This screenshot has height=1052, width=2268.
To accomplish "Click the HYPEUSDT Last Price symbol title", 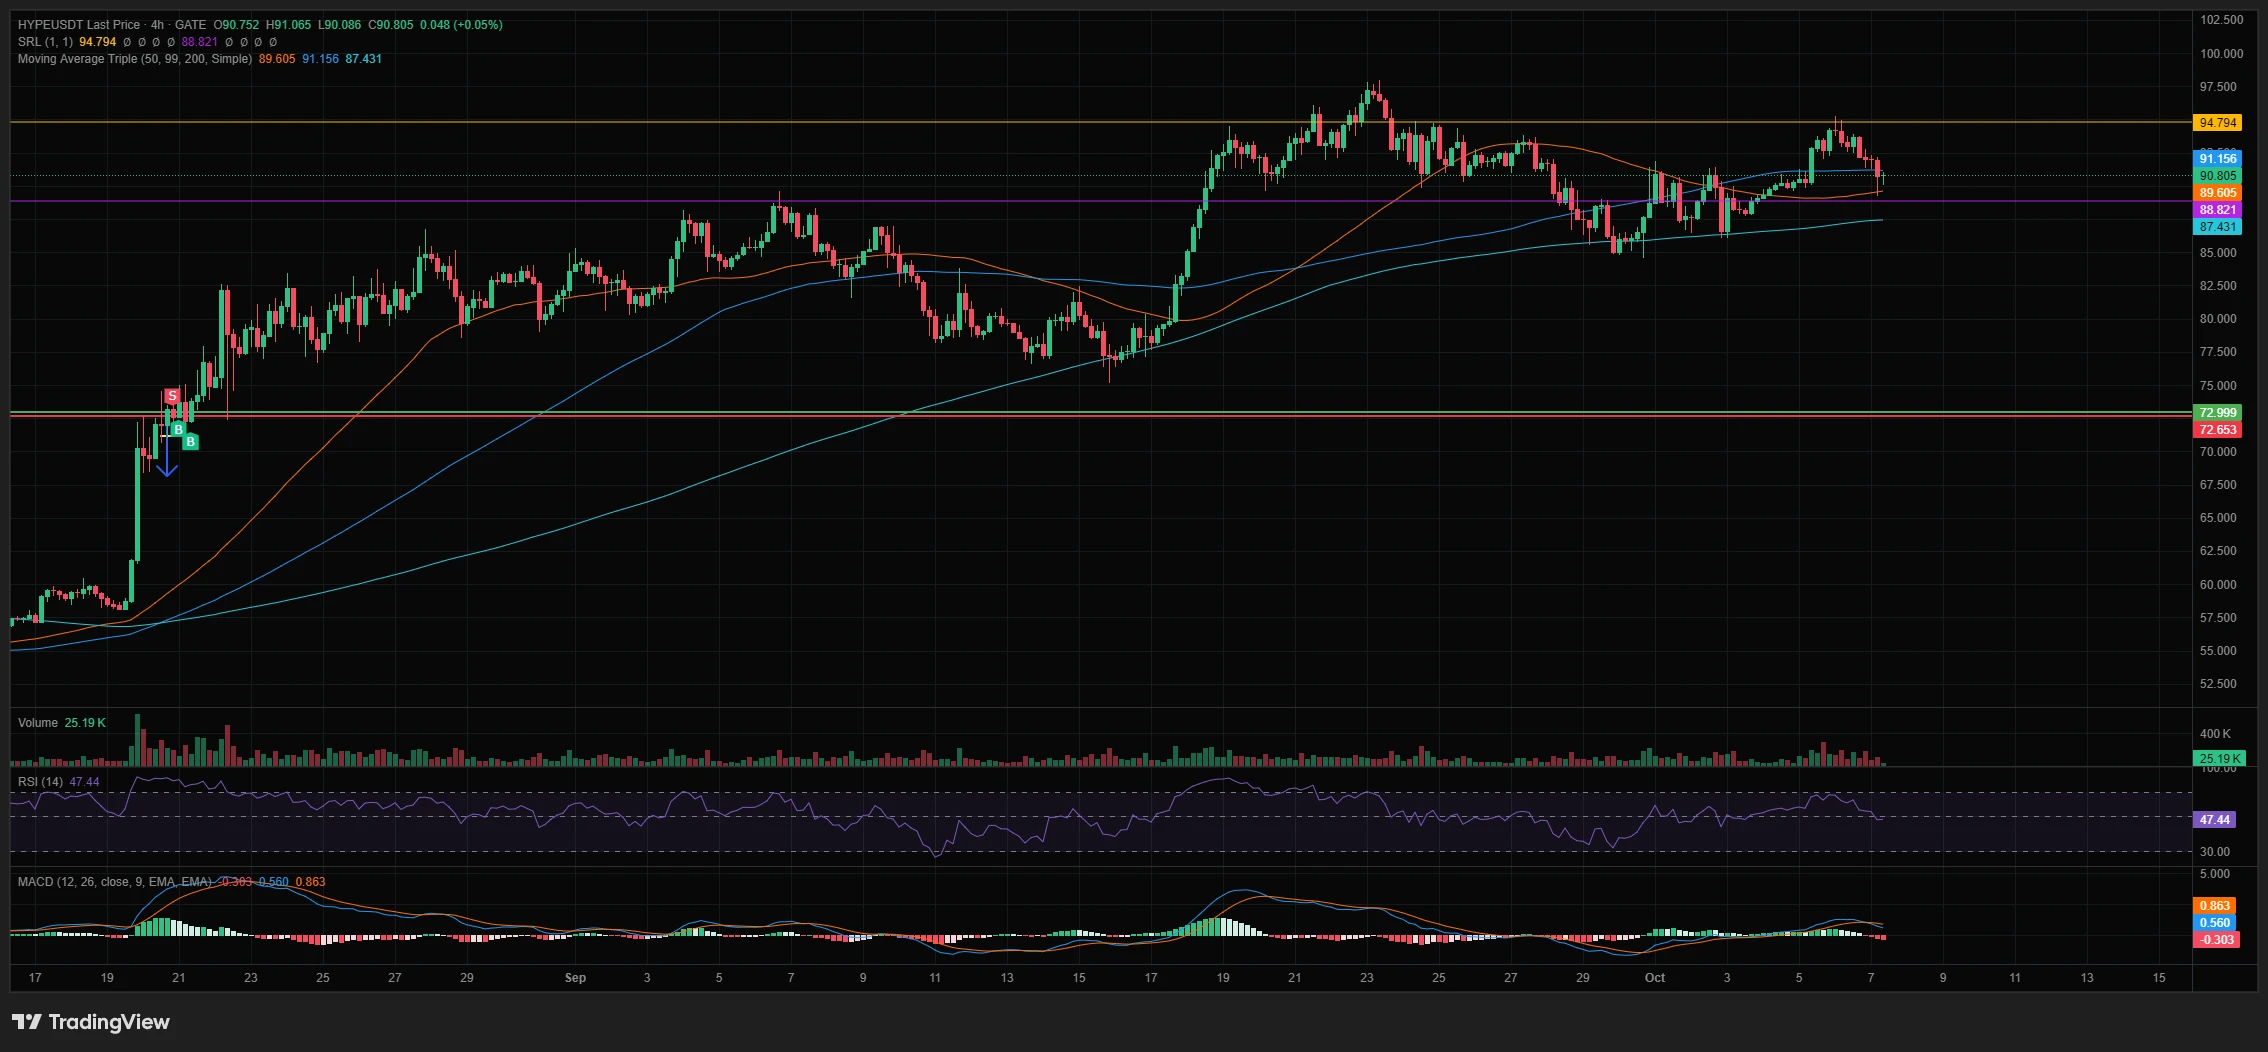I will pyautogui.click(x=79, y=25).
